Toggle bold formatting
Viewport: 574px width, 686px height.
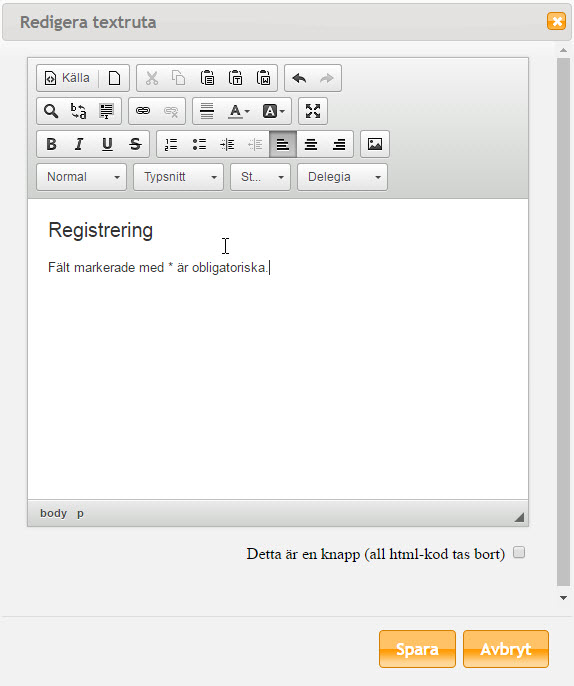pyautogui.click(x=51, y=144)
